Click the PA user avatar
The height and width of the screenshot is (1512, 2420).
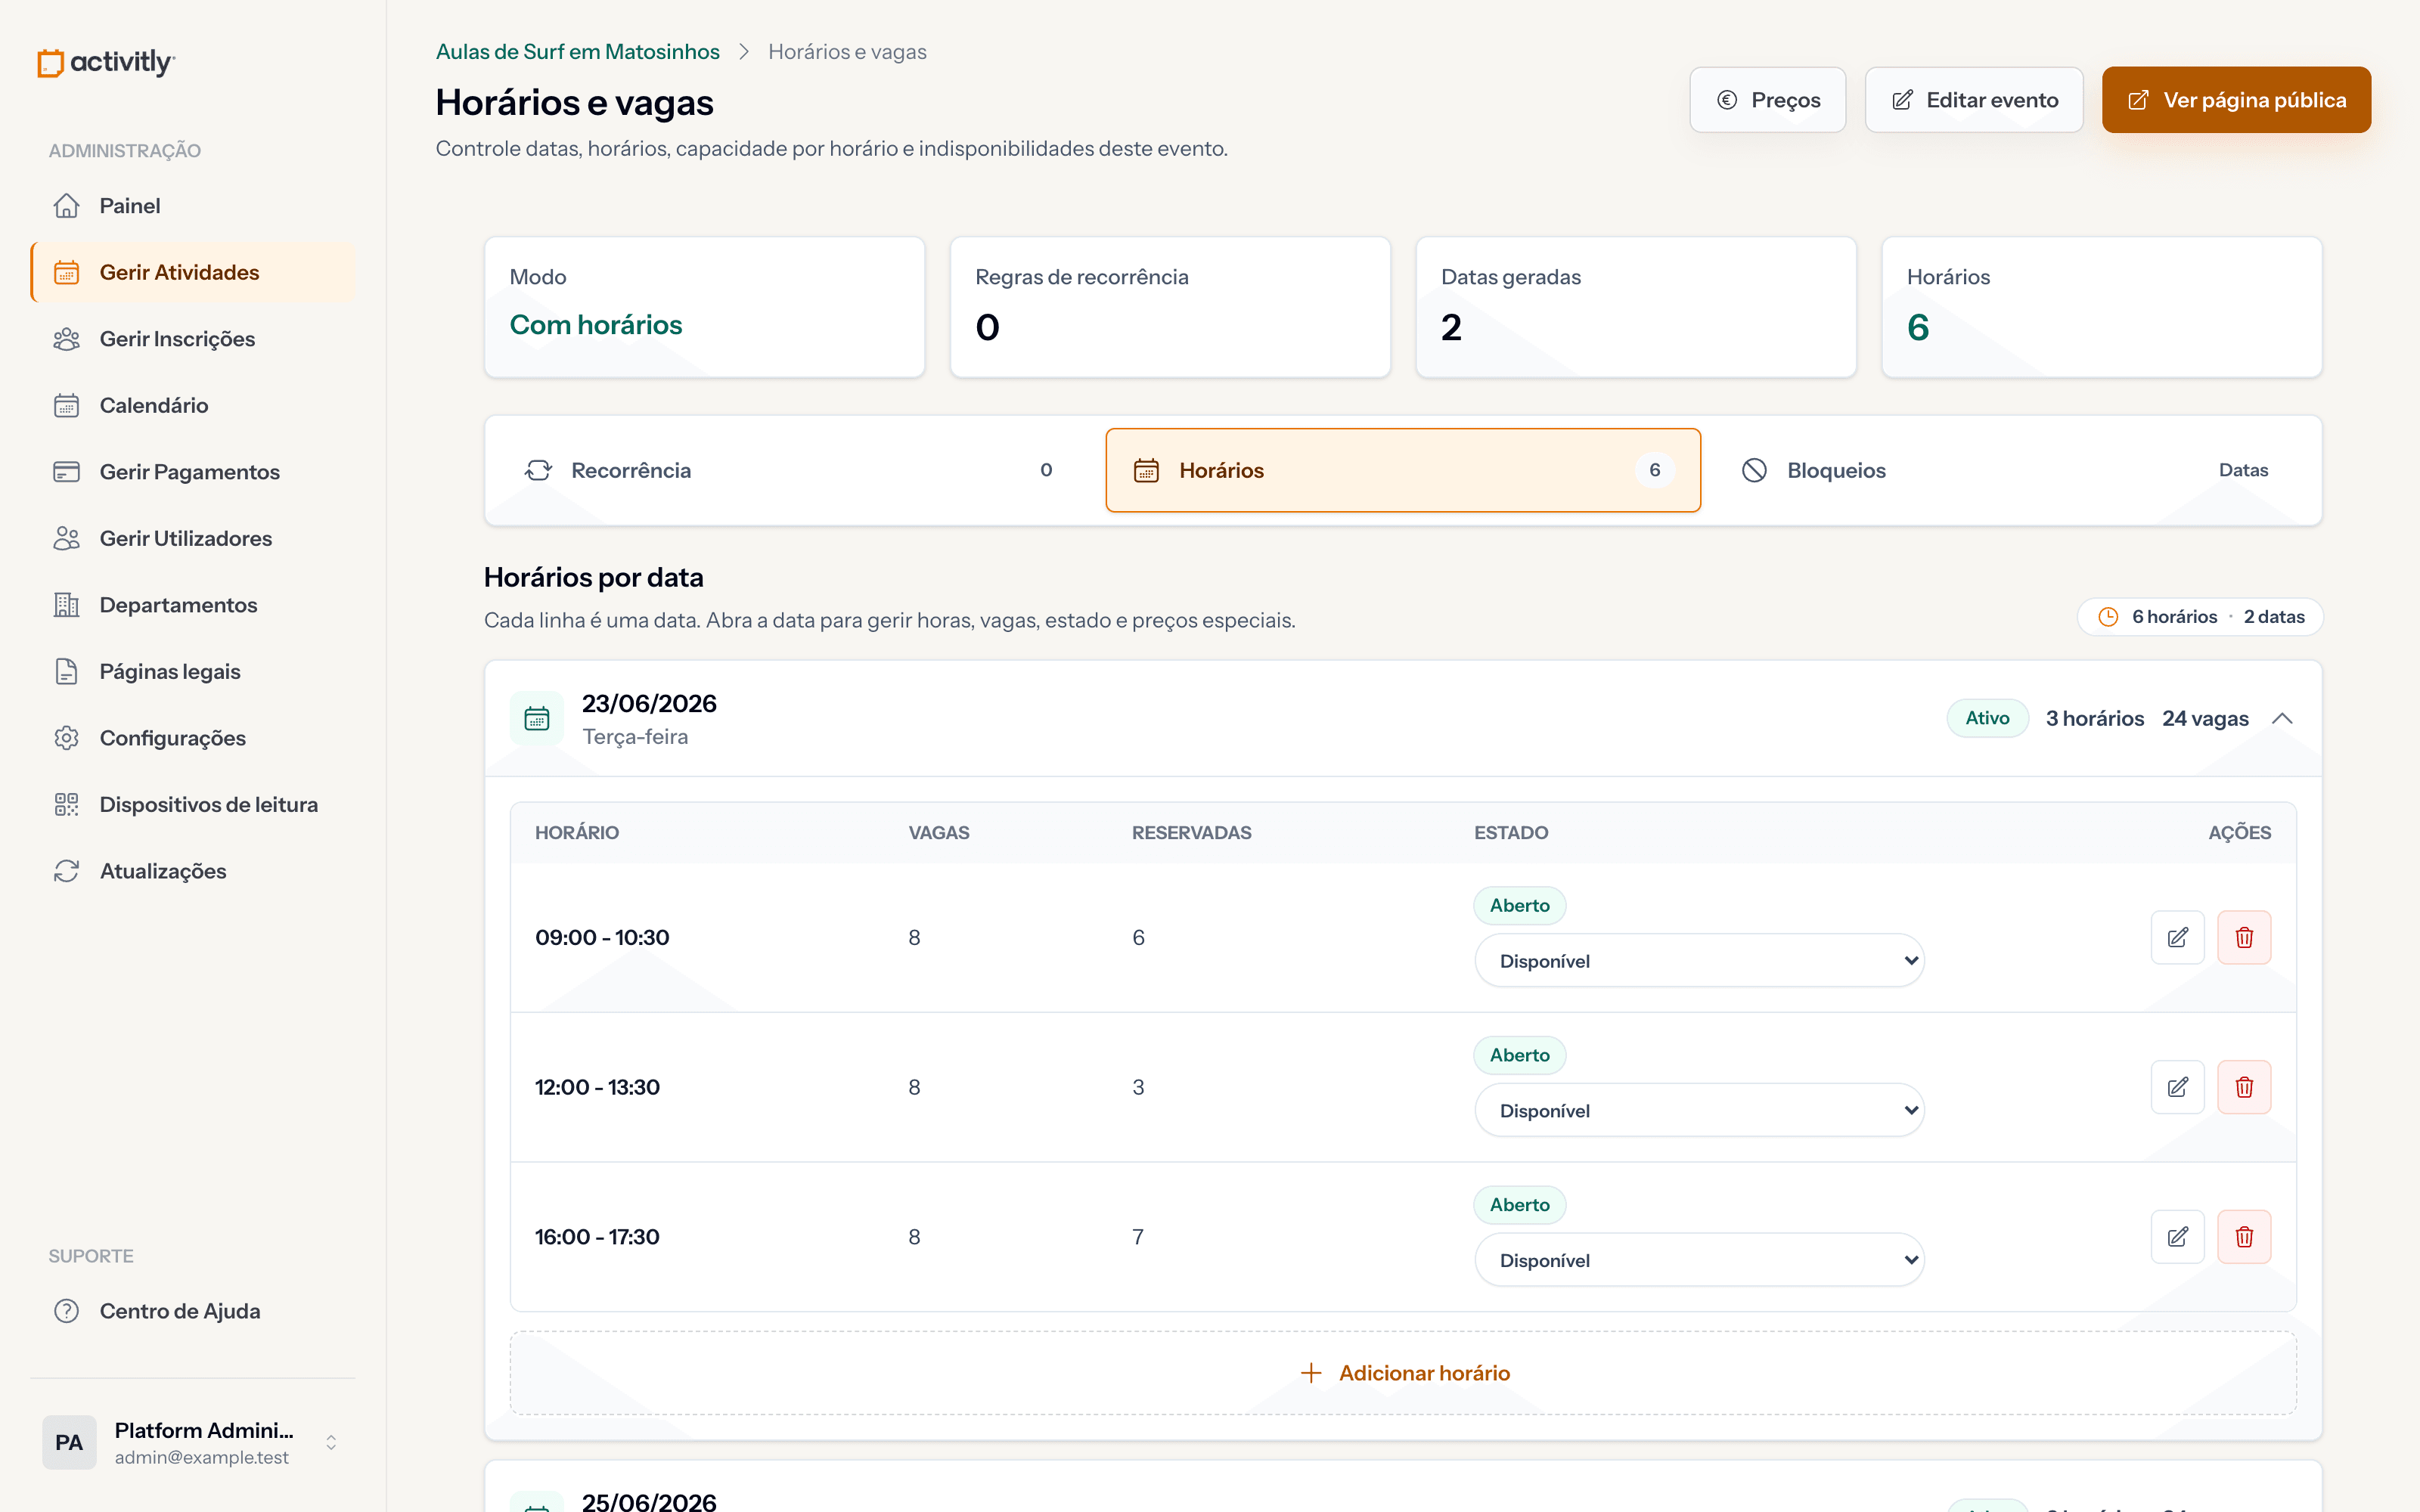pos(69,1442)
